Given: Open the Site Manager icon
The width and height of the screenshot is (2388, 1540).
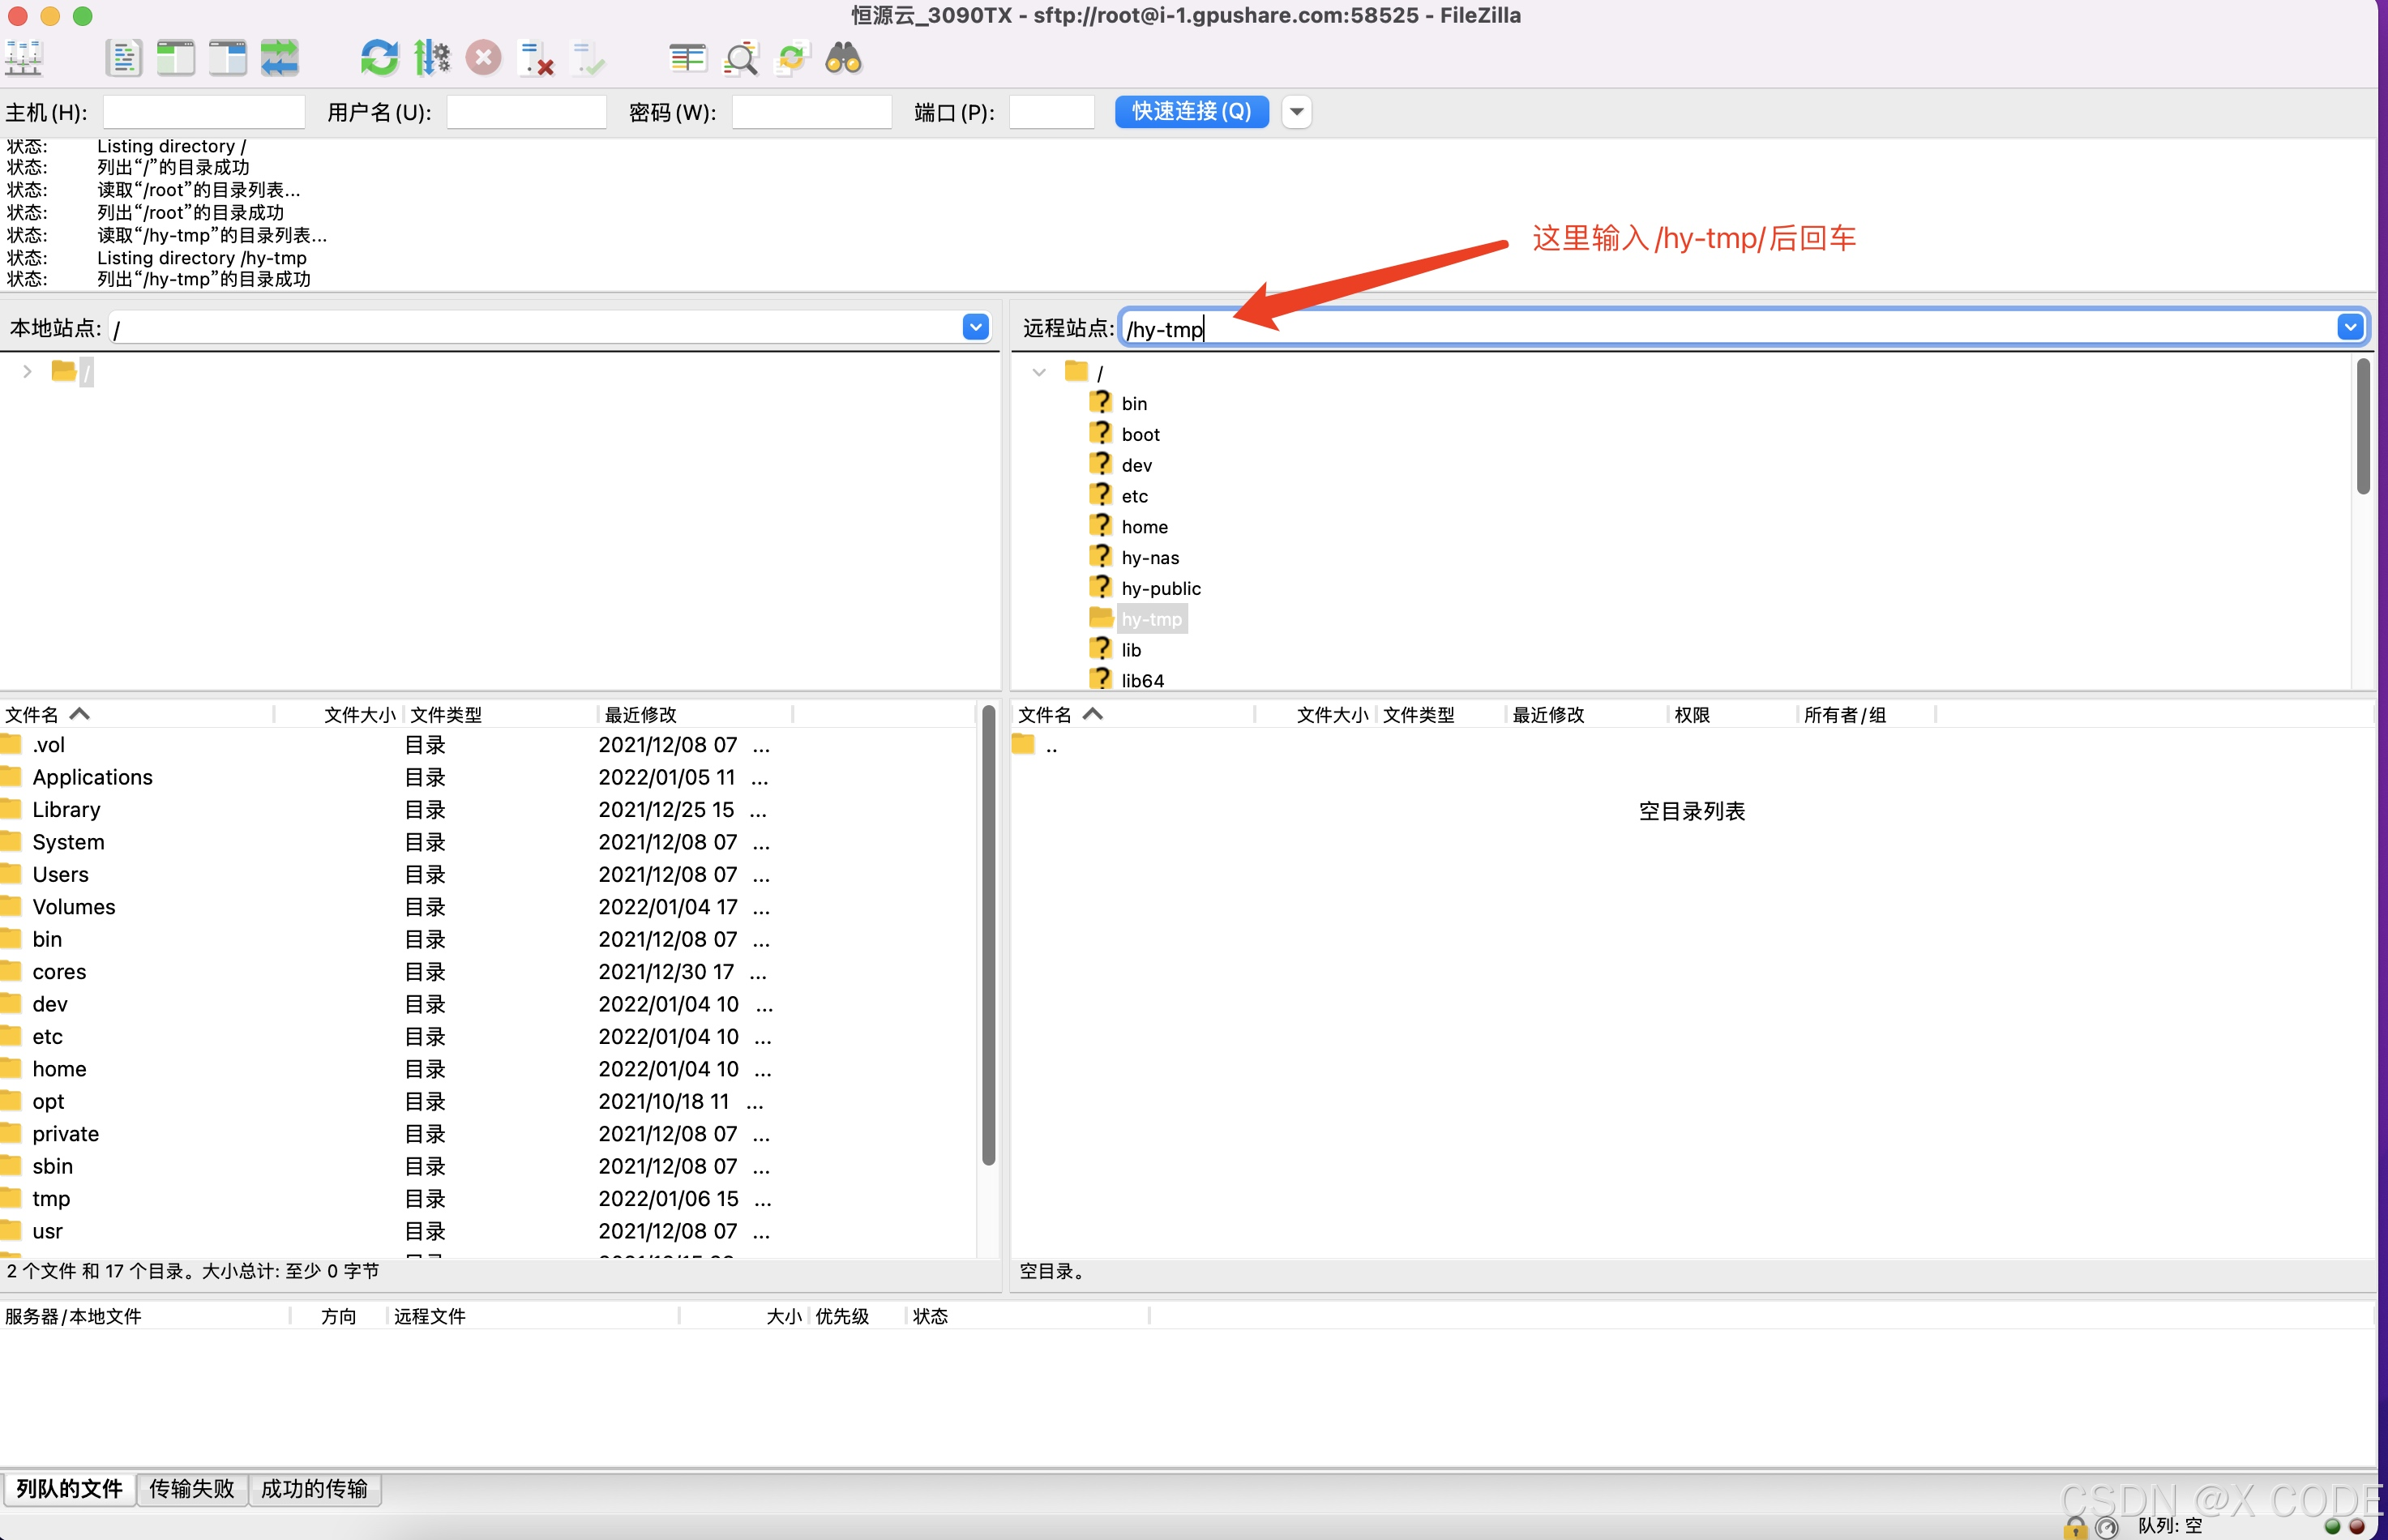Looking at the screenshot, I should click(x=23, y=58).
